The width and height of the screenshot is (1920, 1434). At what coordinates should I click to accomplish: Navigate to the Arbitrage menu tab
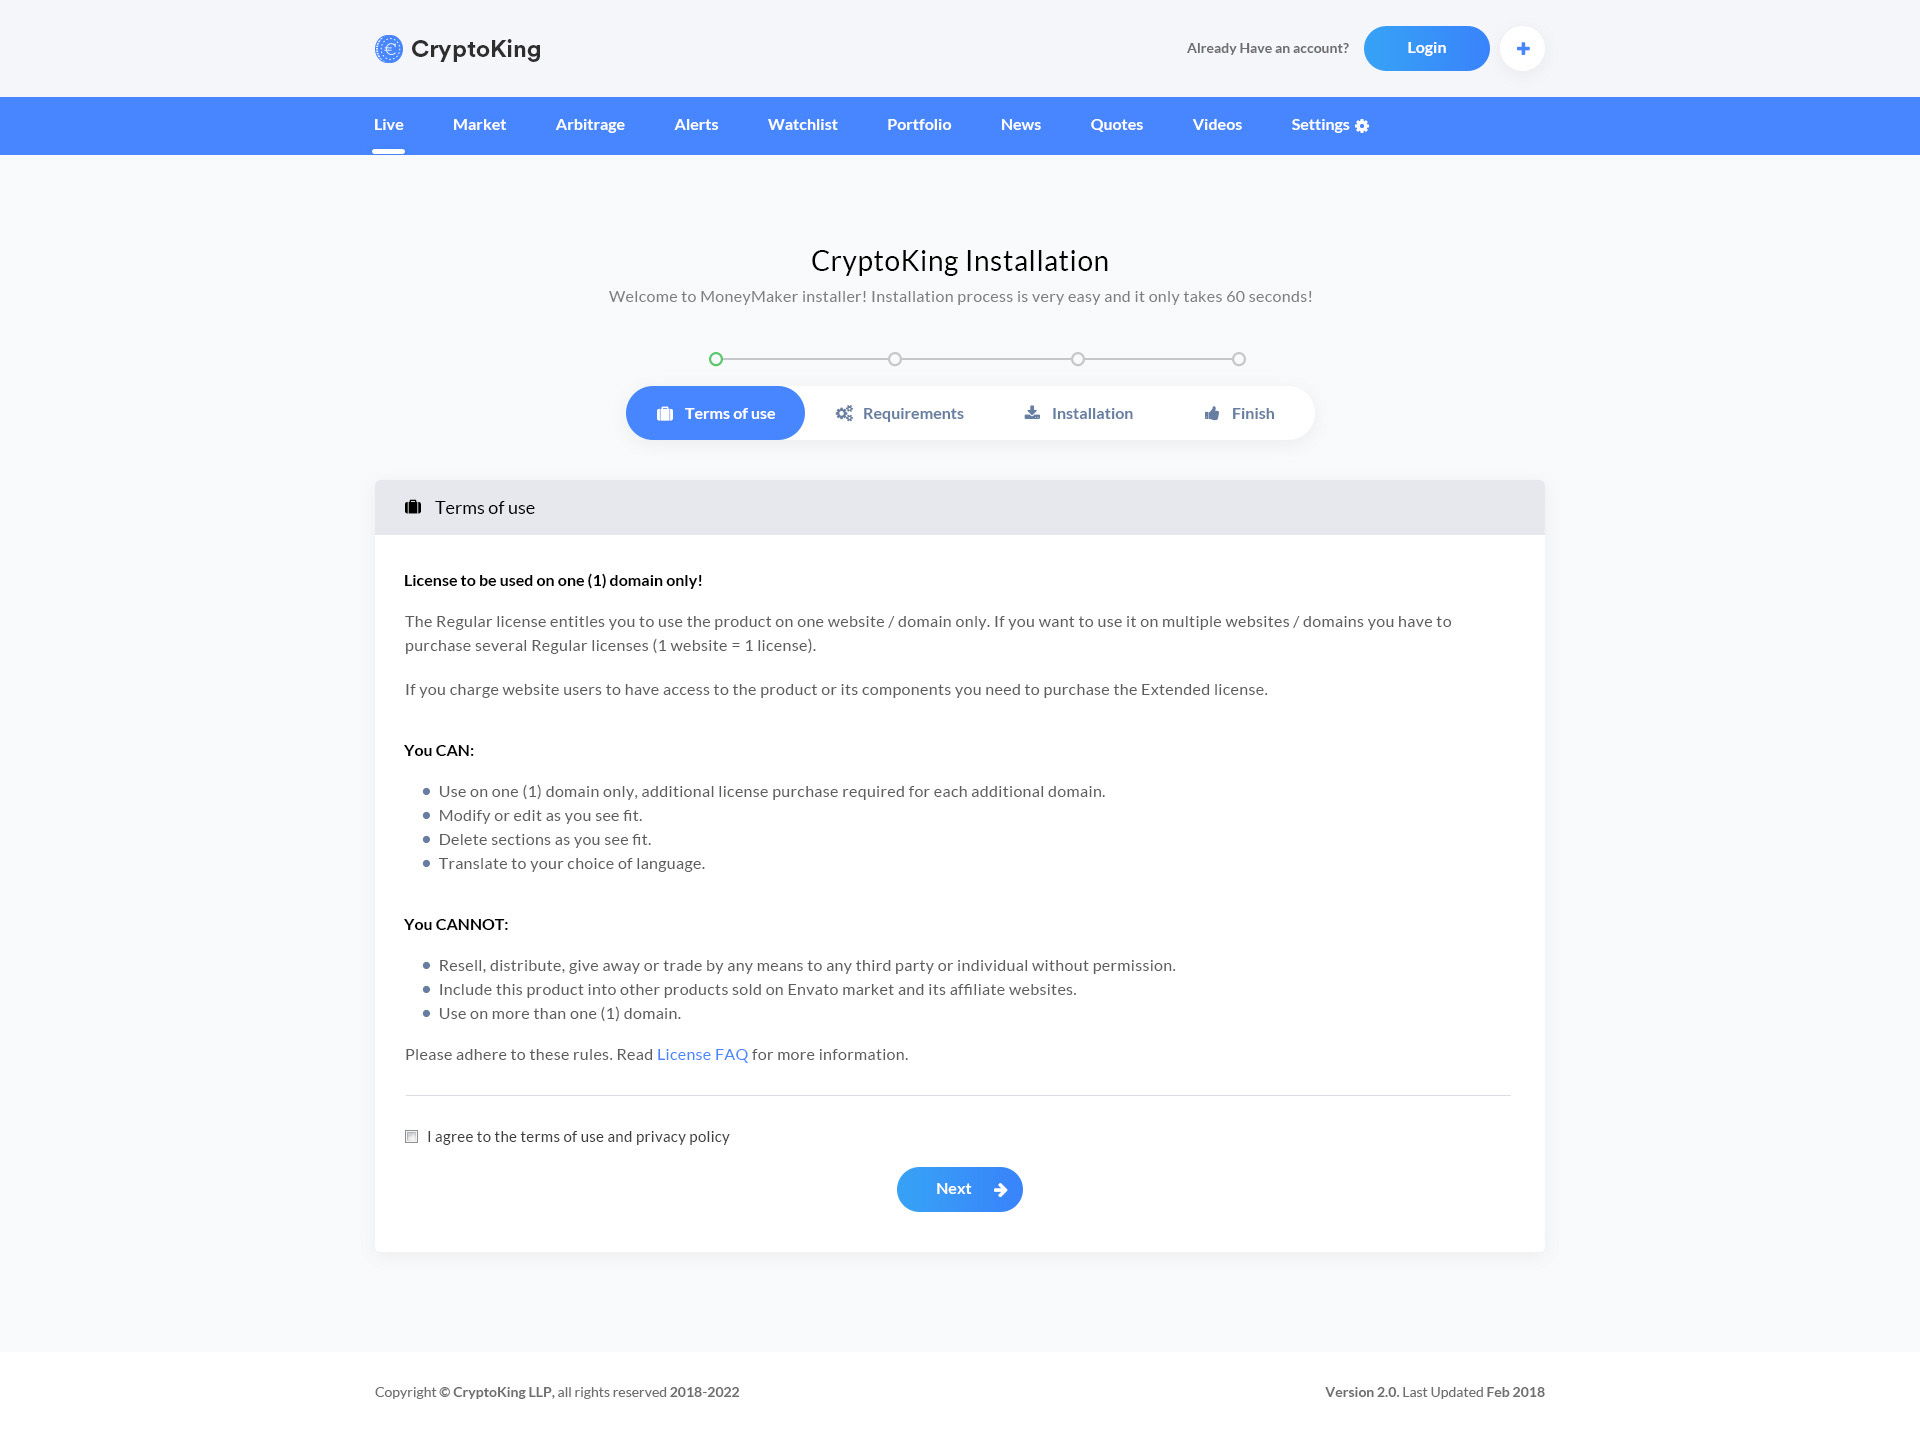tap(590, 125)
